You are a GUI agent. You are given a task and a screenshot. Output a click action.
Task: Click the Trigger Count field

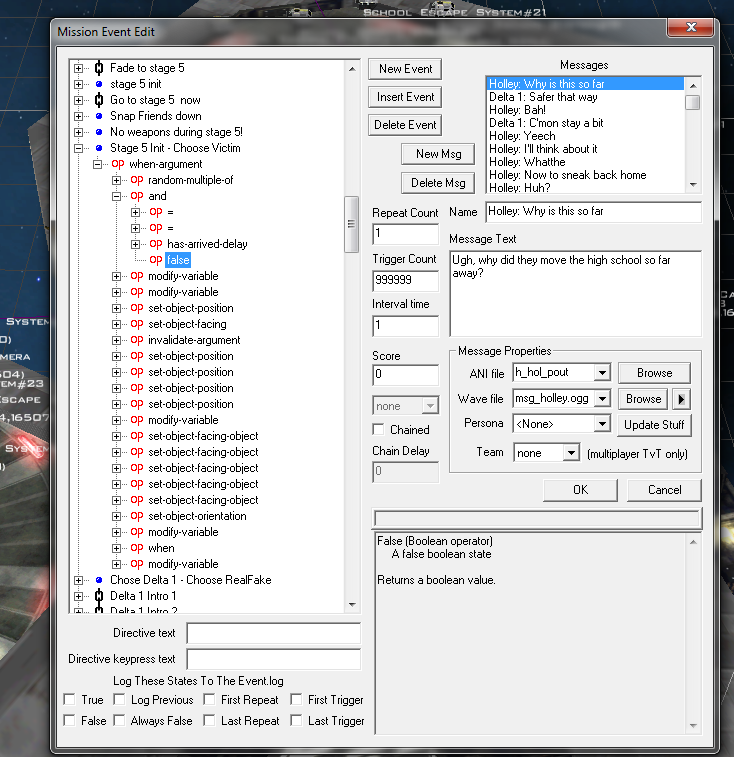tap(405, 280)
